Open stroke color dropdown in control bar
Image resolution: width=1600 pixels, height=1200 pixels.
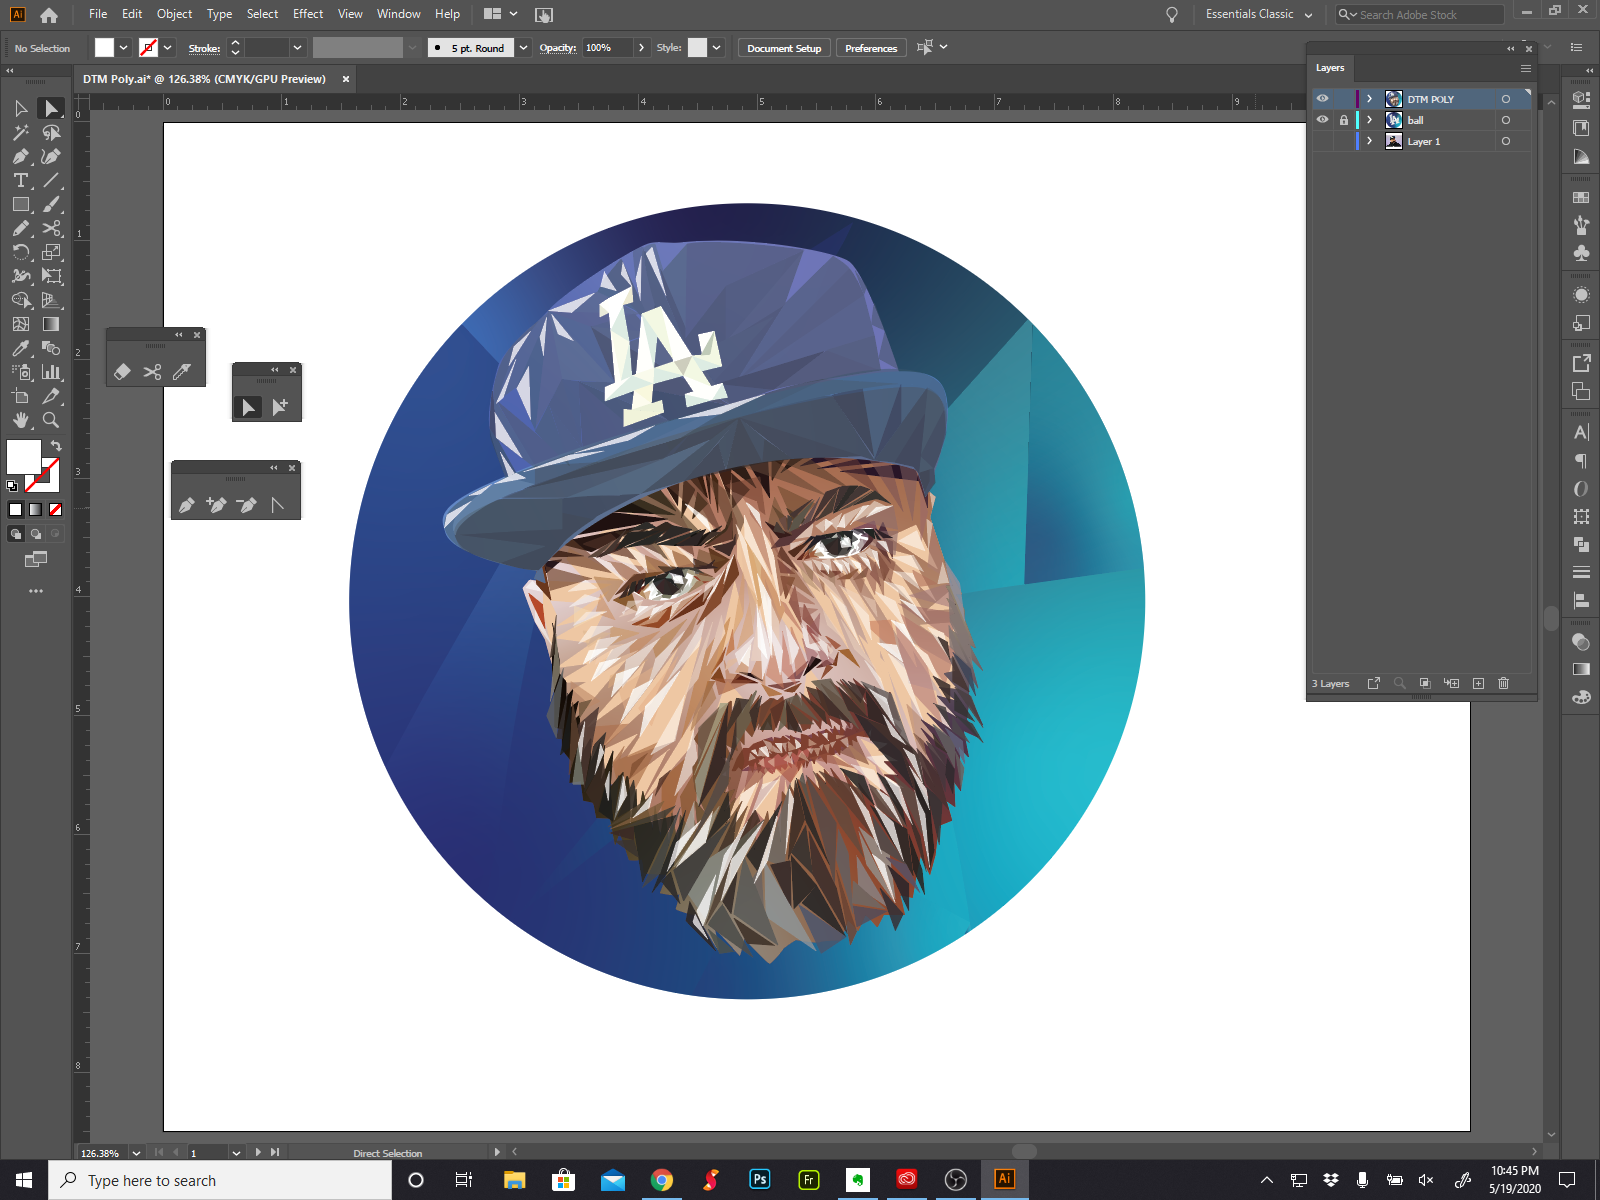click(x=168, y=48)
